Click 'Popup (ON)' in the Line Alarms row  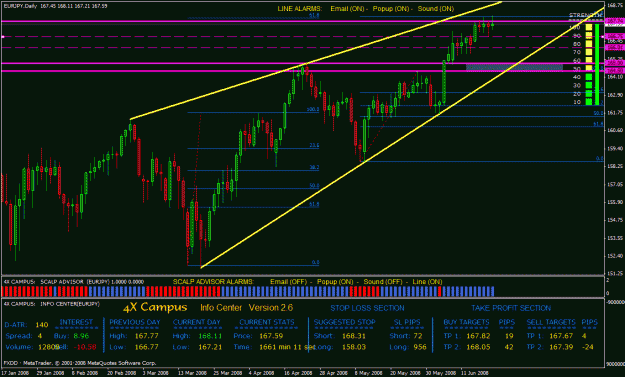coord(391,9)
